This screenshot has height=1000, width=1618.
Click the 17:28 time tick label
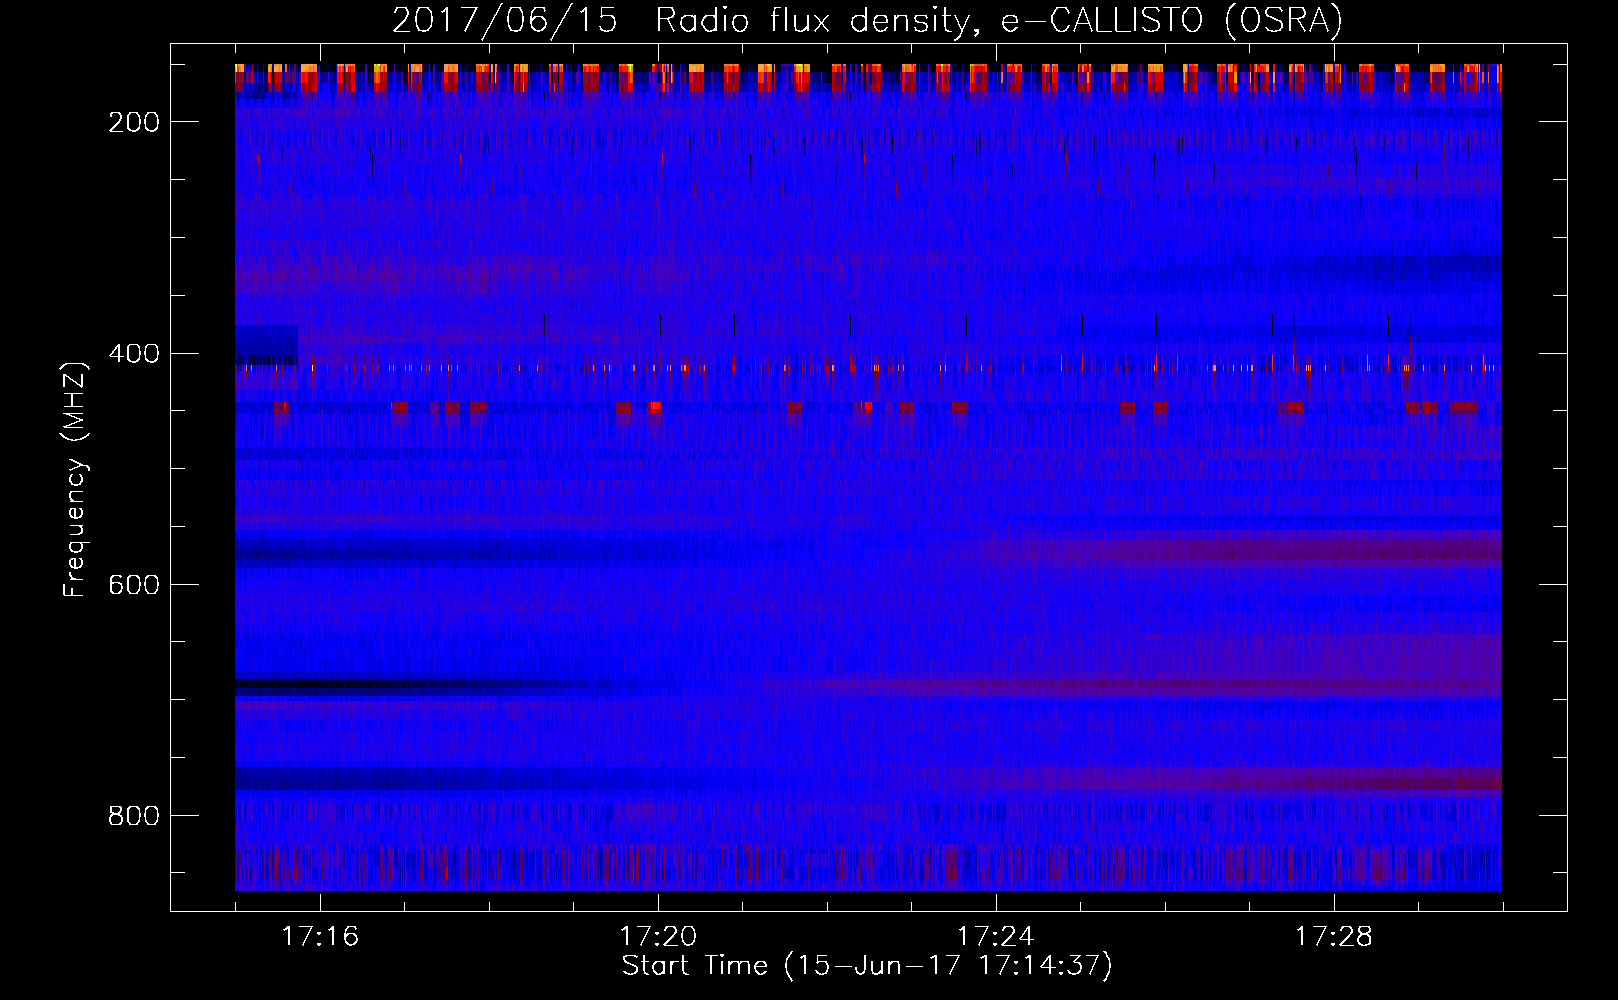[x=1334, y=937]
